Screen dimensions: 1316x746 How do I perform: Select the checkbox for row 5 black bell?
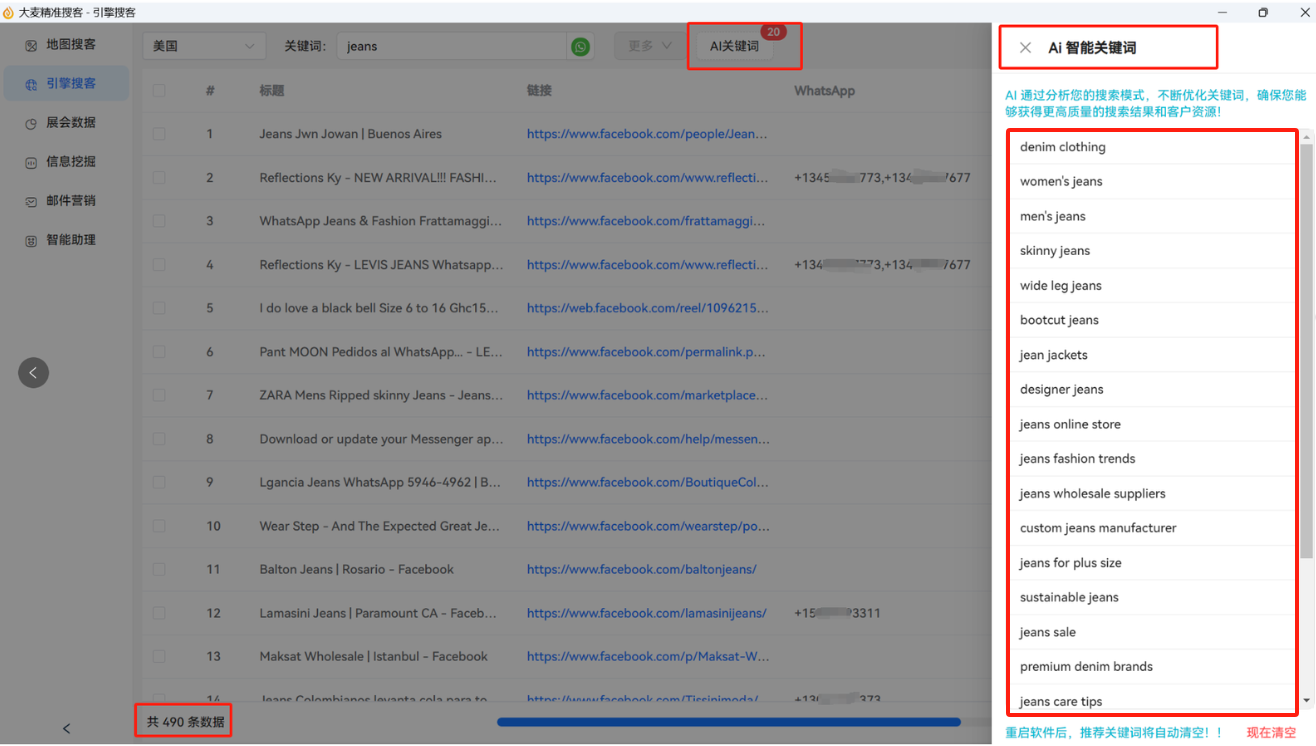tap(159, 308)
